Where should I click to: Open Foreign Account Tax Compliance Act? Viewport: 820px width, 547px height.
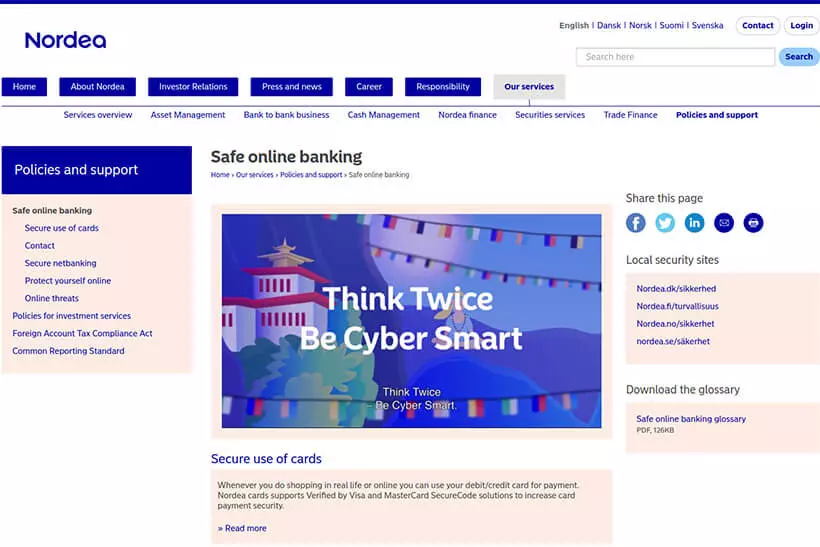coord(82,334)
